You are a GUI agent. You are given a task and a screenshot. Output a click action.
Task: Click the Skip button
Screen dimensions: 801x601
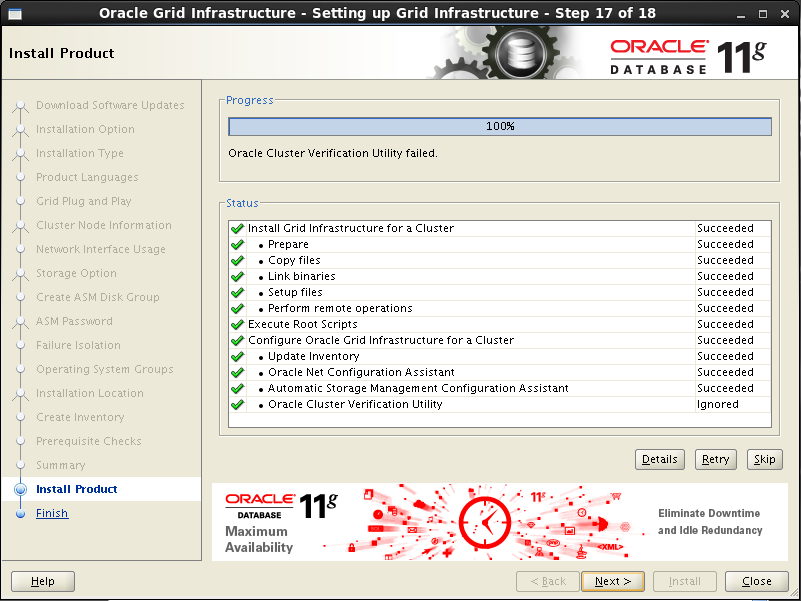[x=764, y=459]
